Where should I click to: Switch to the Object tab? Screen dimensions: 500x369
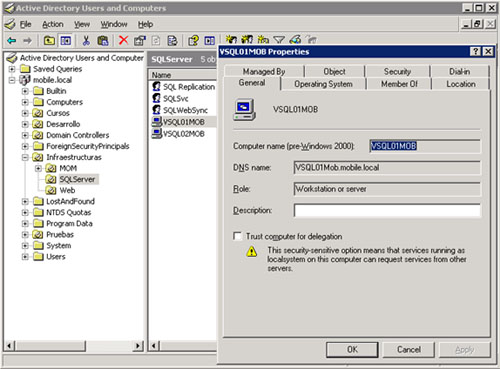point(334,71)
